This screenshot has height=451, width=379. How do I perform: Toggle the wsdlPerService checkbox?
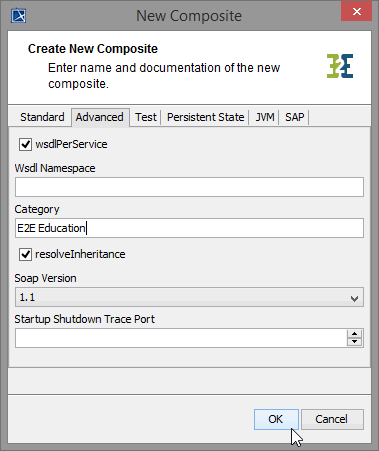click(25, 145)
